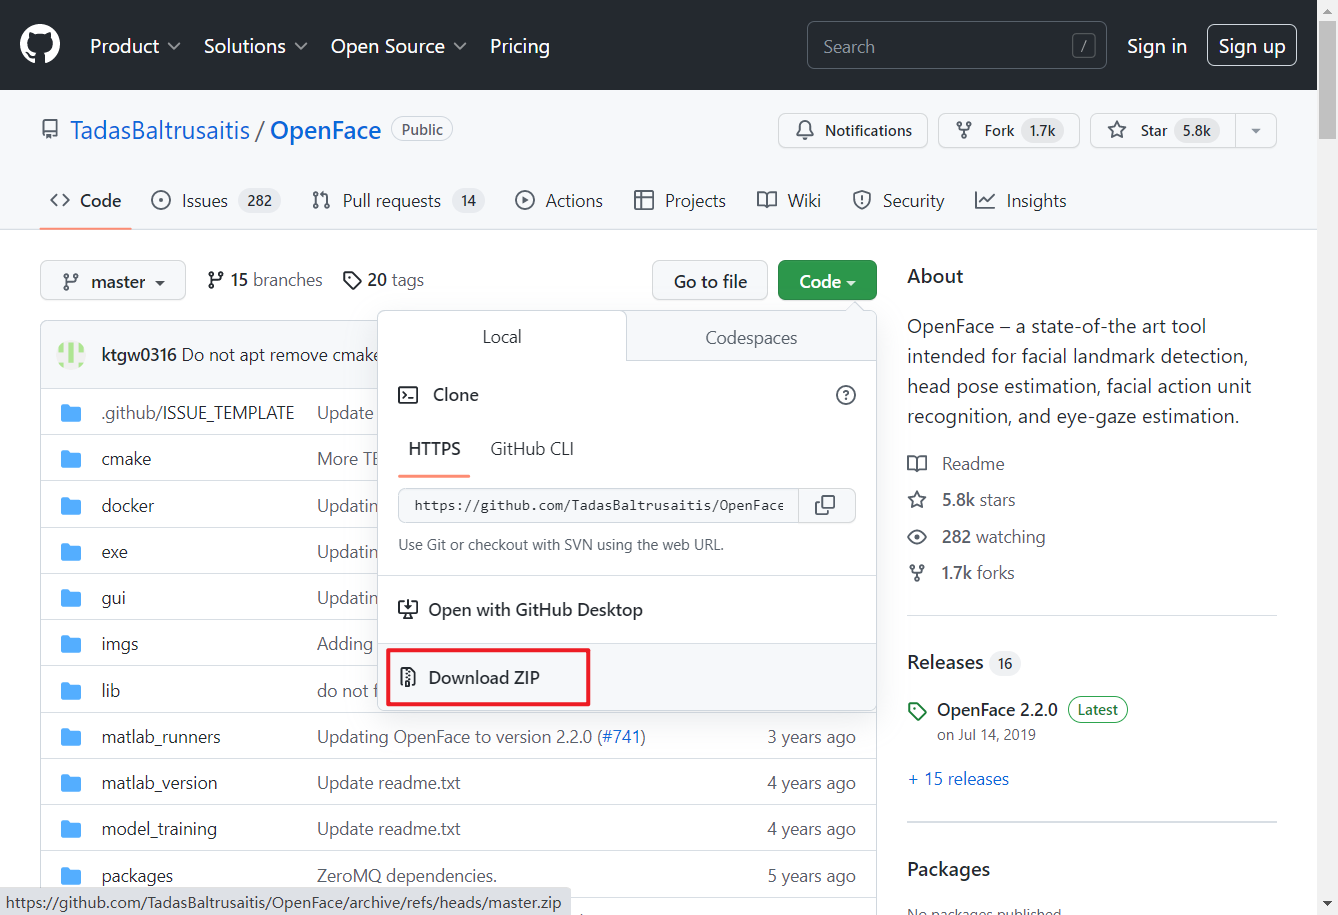Click the Star icon in Star button
1338x915 pixels.
[x=1117, y=130]
